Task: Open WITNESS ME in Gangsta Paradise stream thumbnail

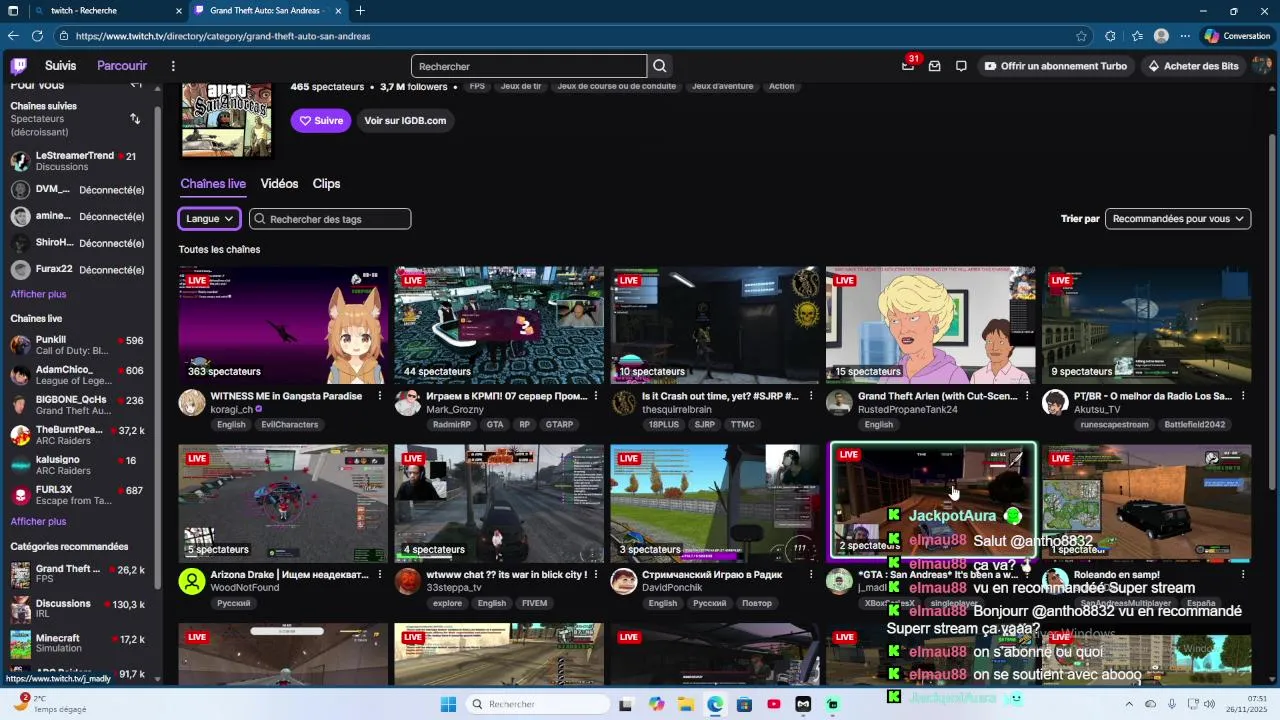Action: pos(283,325)
